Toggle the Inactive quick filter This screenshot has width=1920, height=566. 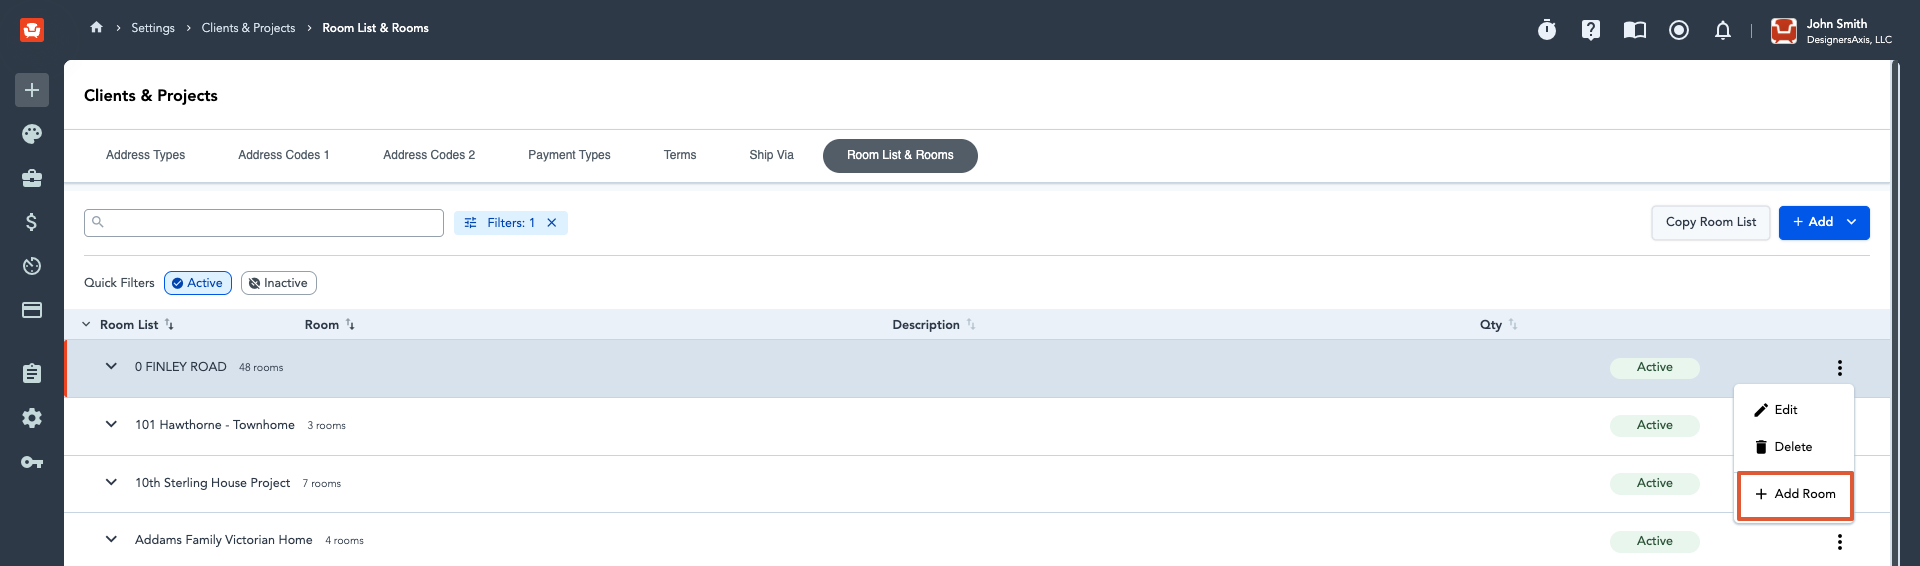click(279, 283)
